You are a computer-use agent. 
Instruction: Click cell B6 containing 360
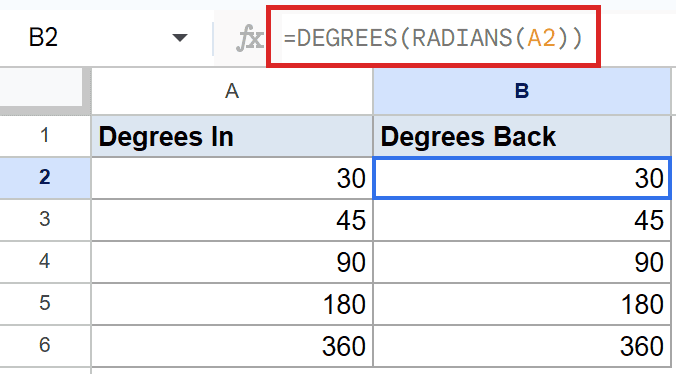coord(522,345)
